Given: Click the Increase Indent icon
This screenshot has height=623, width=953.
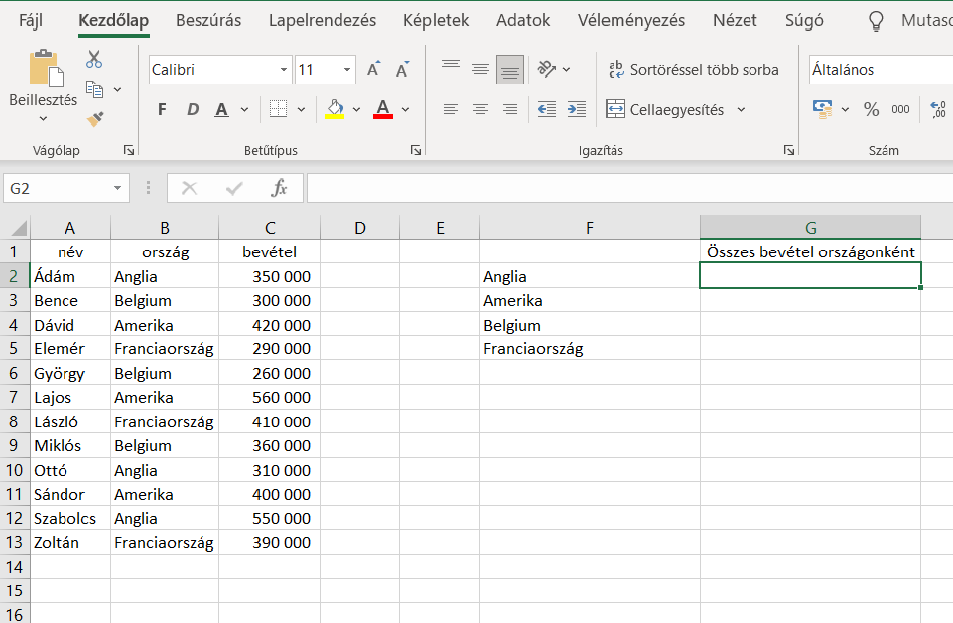Looking at the screenshot, I should pyautogui.click(x=576, y=110).
